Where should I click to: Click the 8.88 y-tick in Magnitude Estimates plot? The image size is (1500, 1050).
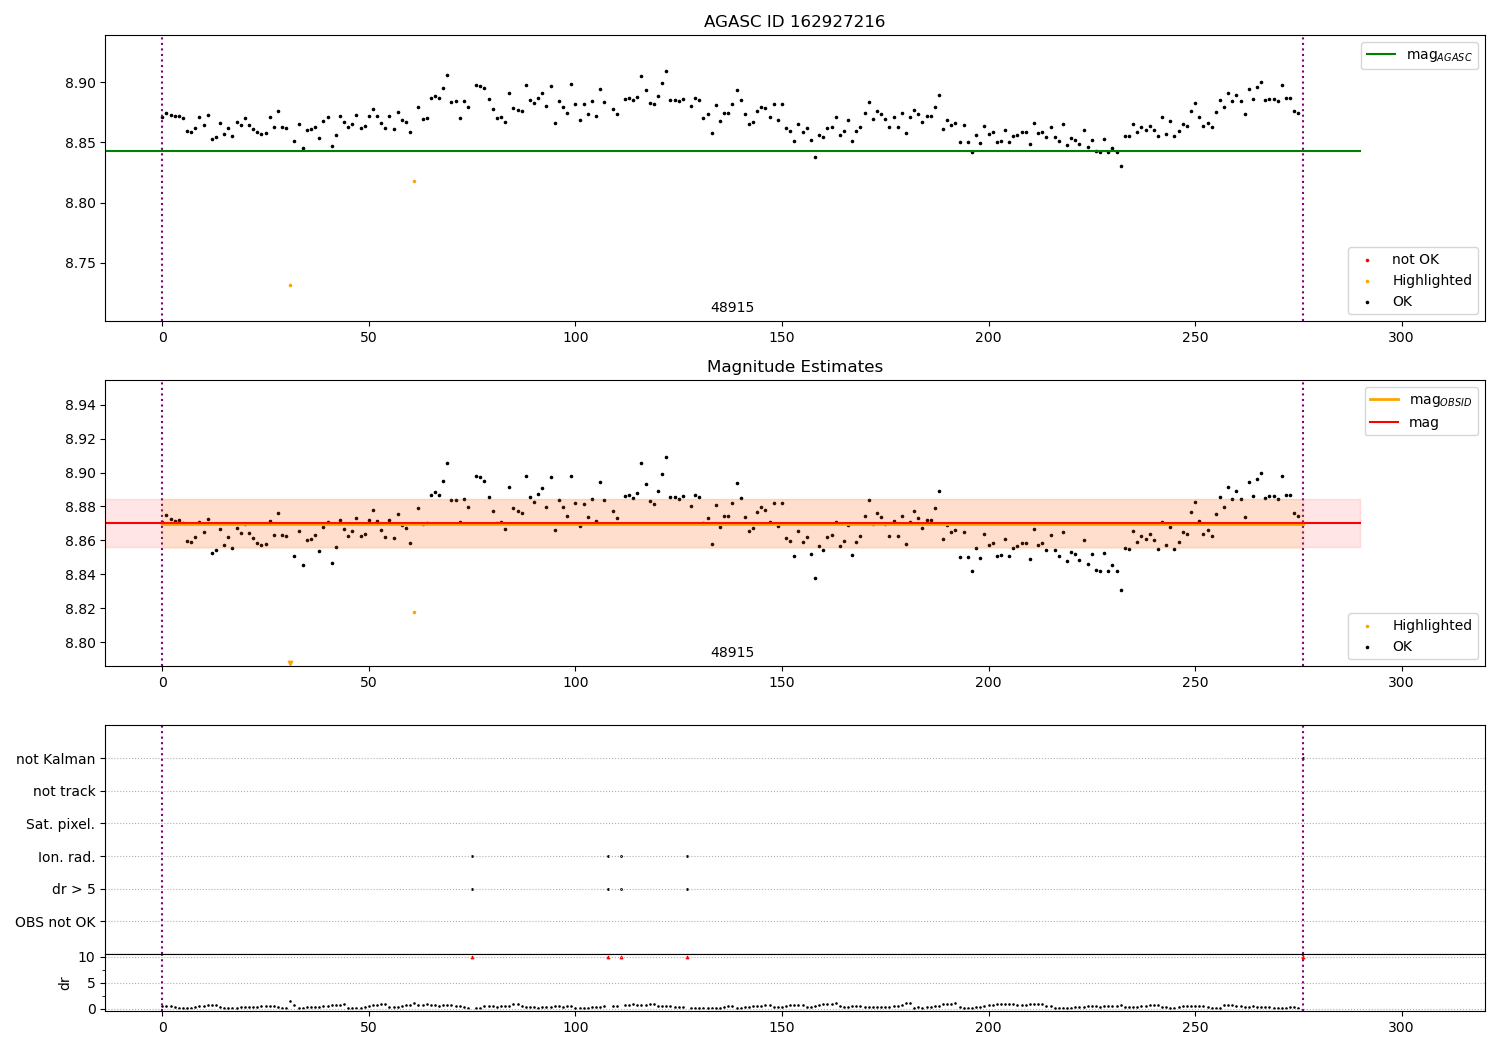(x=78, y=508)
